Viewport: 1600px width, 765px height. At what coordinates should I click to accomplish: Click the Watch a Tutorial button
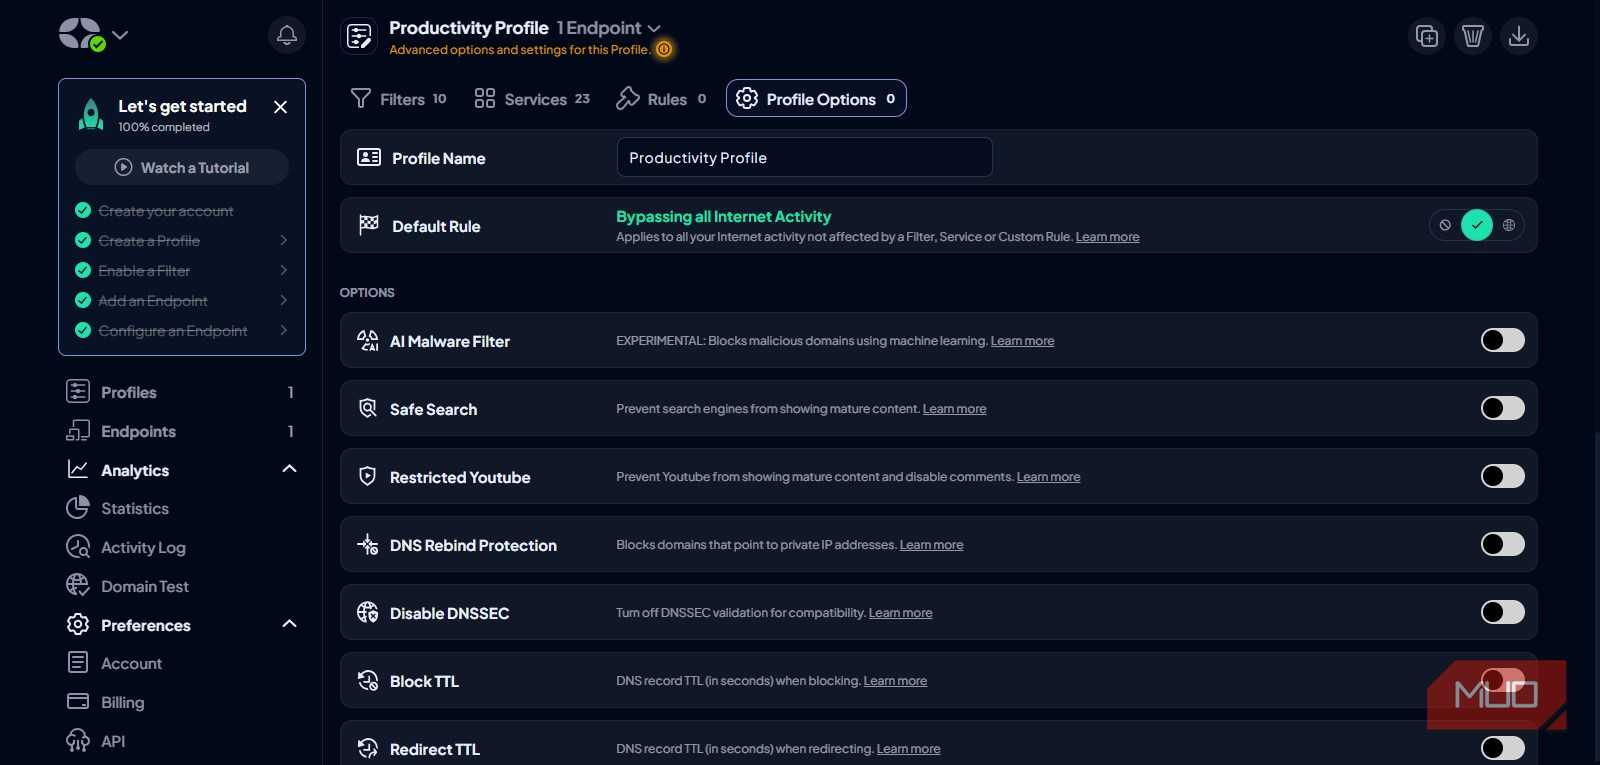[182, 167]
